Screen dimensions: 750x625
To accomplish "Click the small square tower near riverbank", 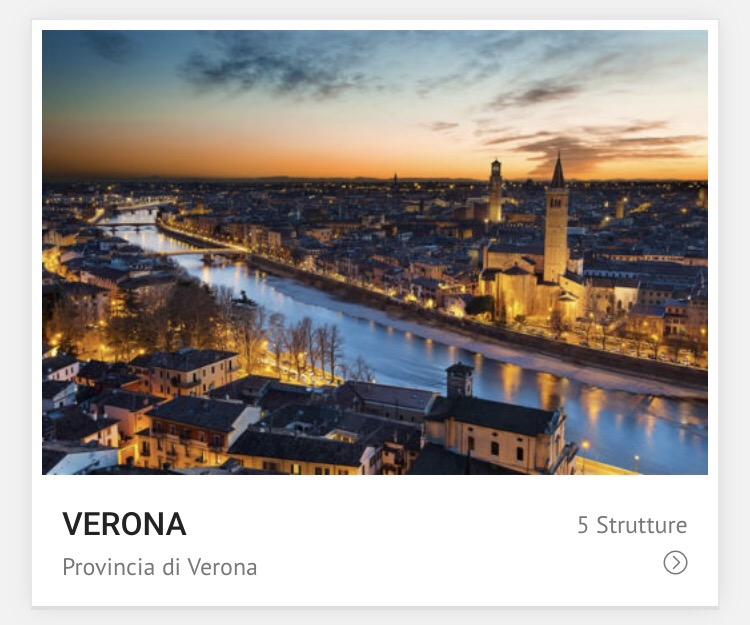I will [x=459, y=380].
